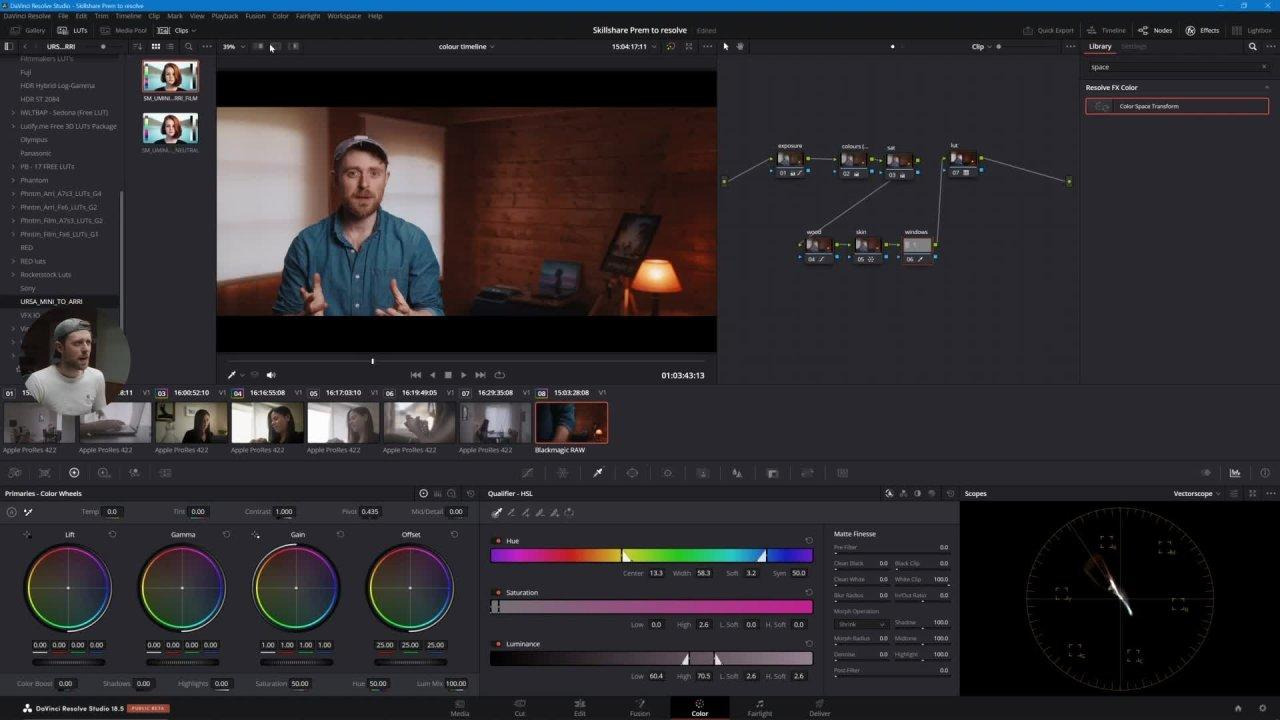Collapse the Resolve FX Color section
The image size is (1280, 720).
tap(1266, 88)
